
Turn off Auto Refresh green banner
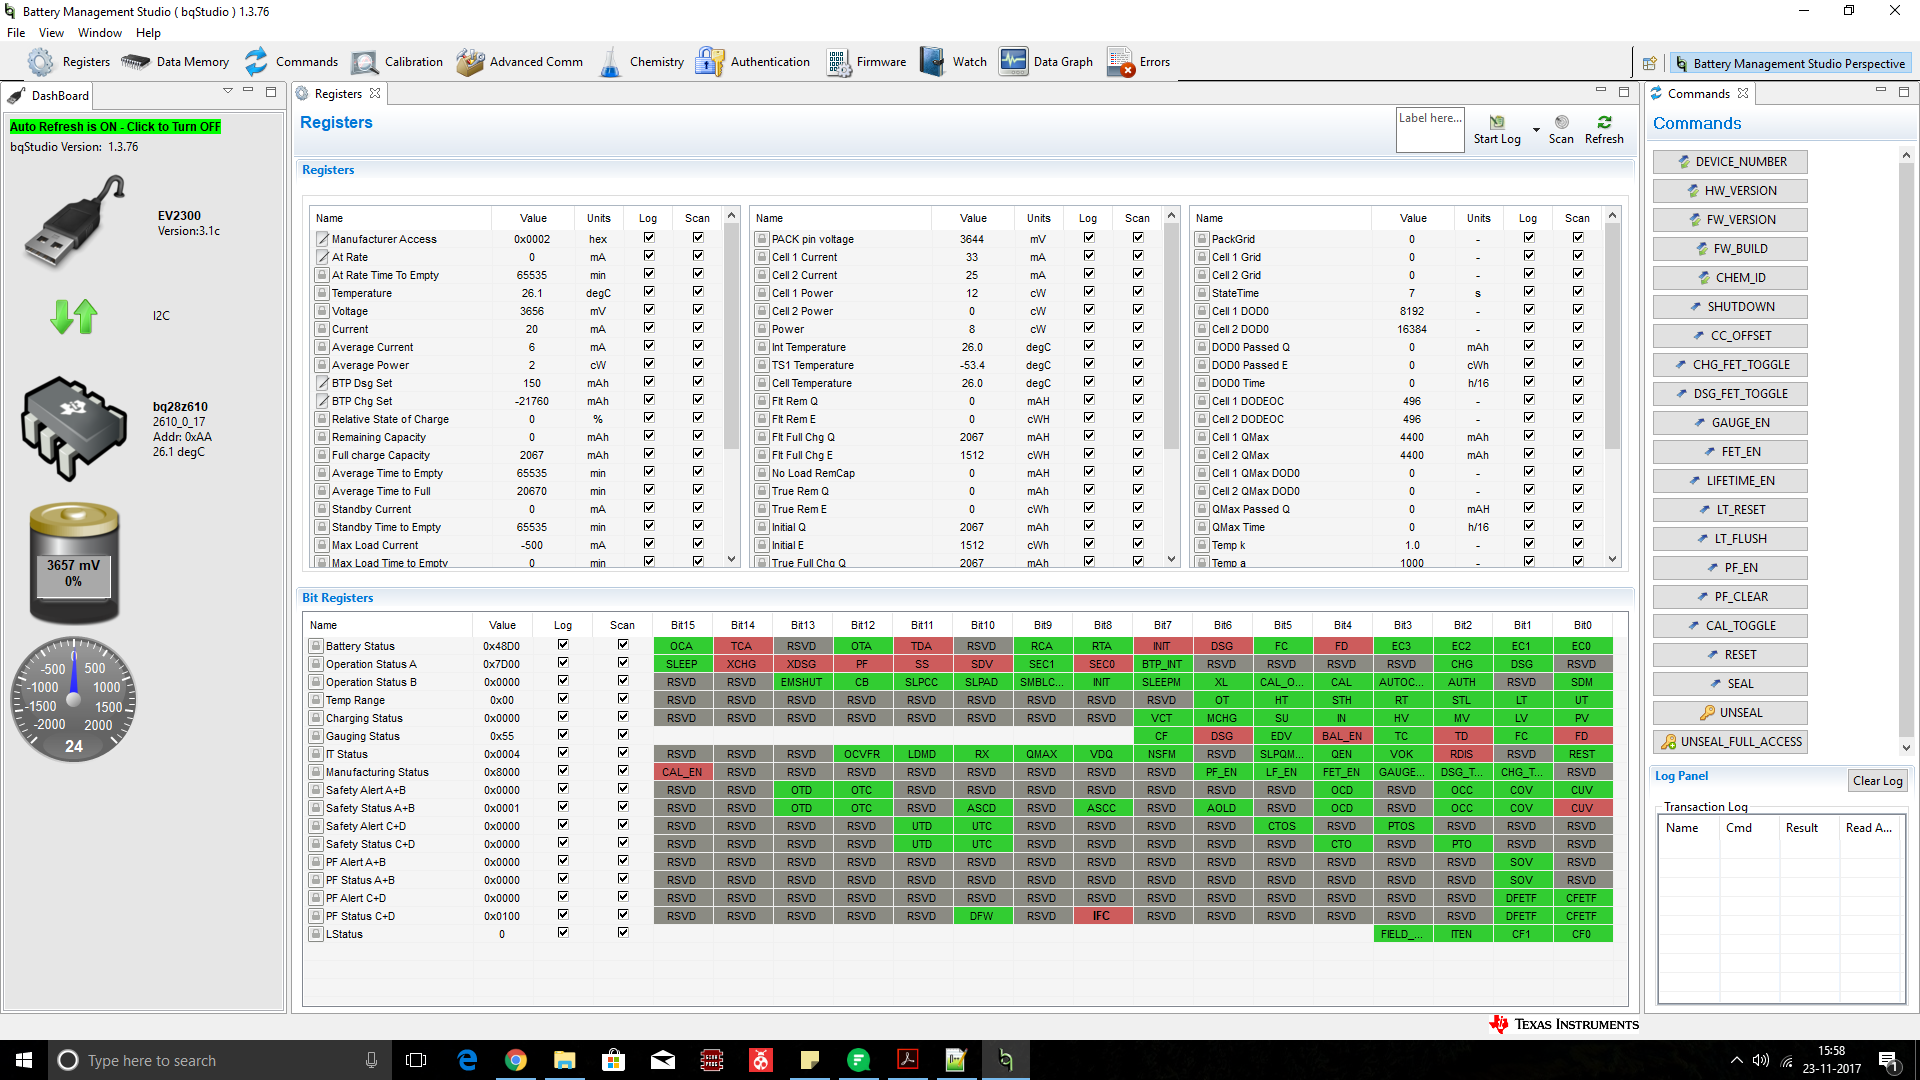(115, 127)
